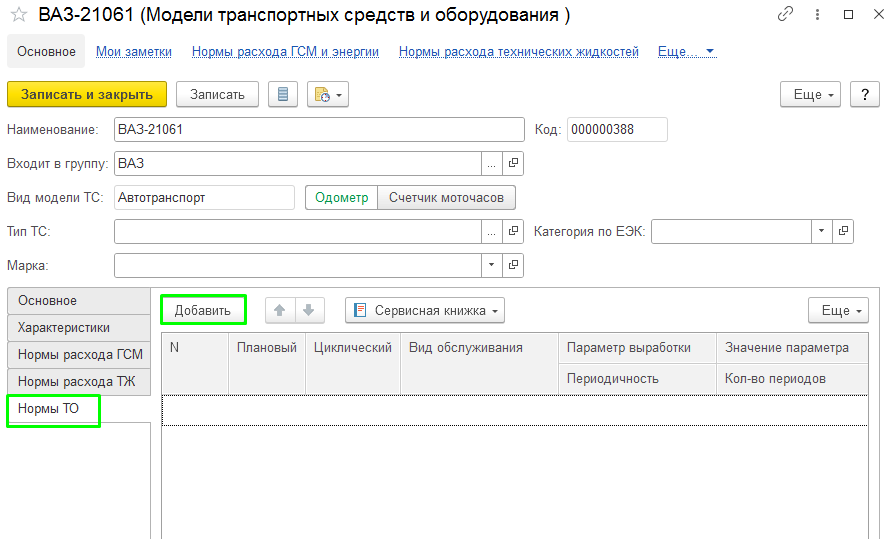Click the Записать button

217,94
